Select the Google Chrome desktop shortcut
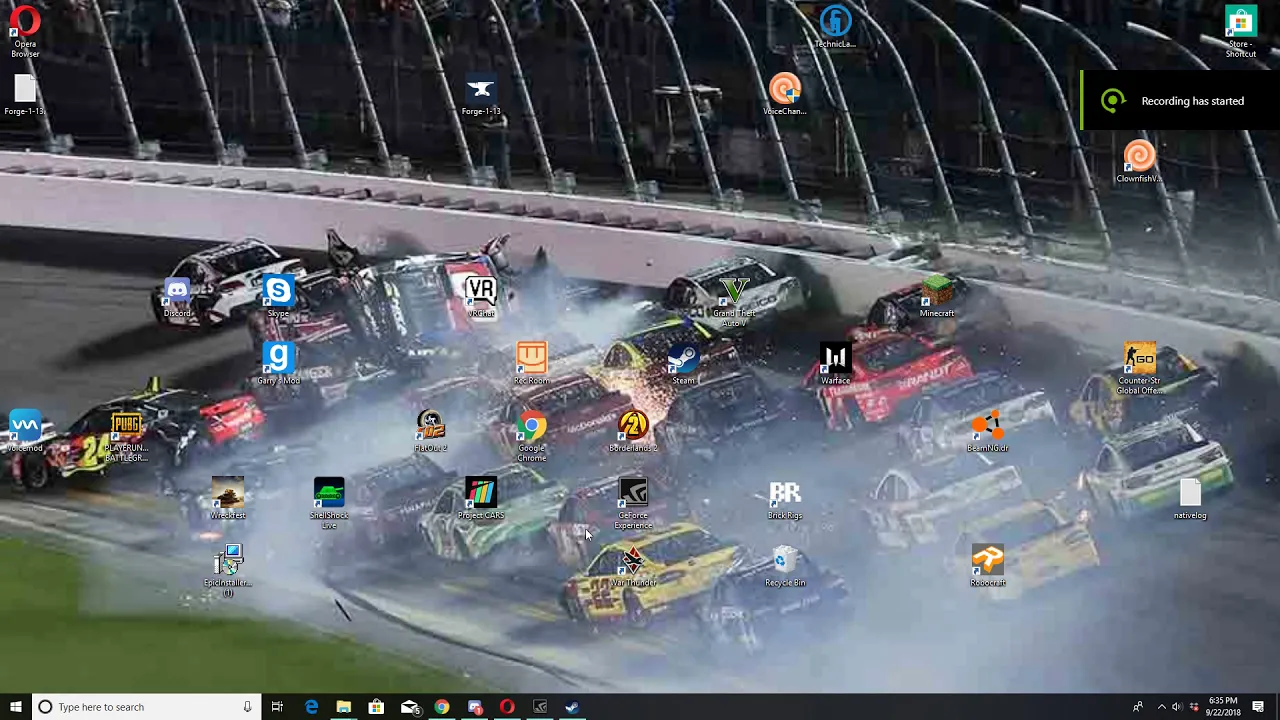 coord(531,436)
